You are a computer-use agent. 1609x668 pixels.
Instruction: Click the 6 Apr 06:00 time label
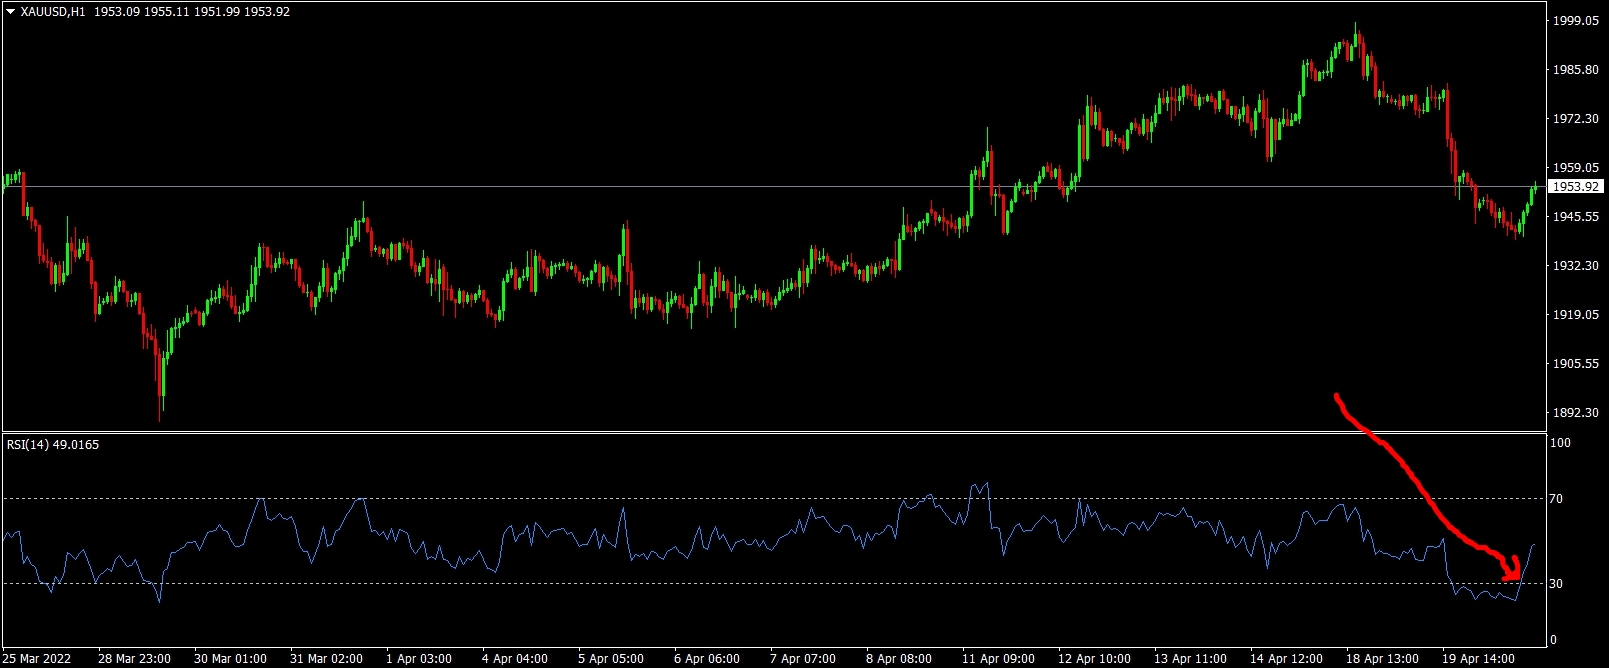point(707,659)
